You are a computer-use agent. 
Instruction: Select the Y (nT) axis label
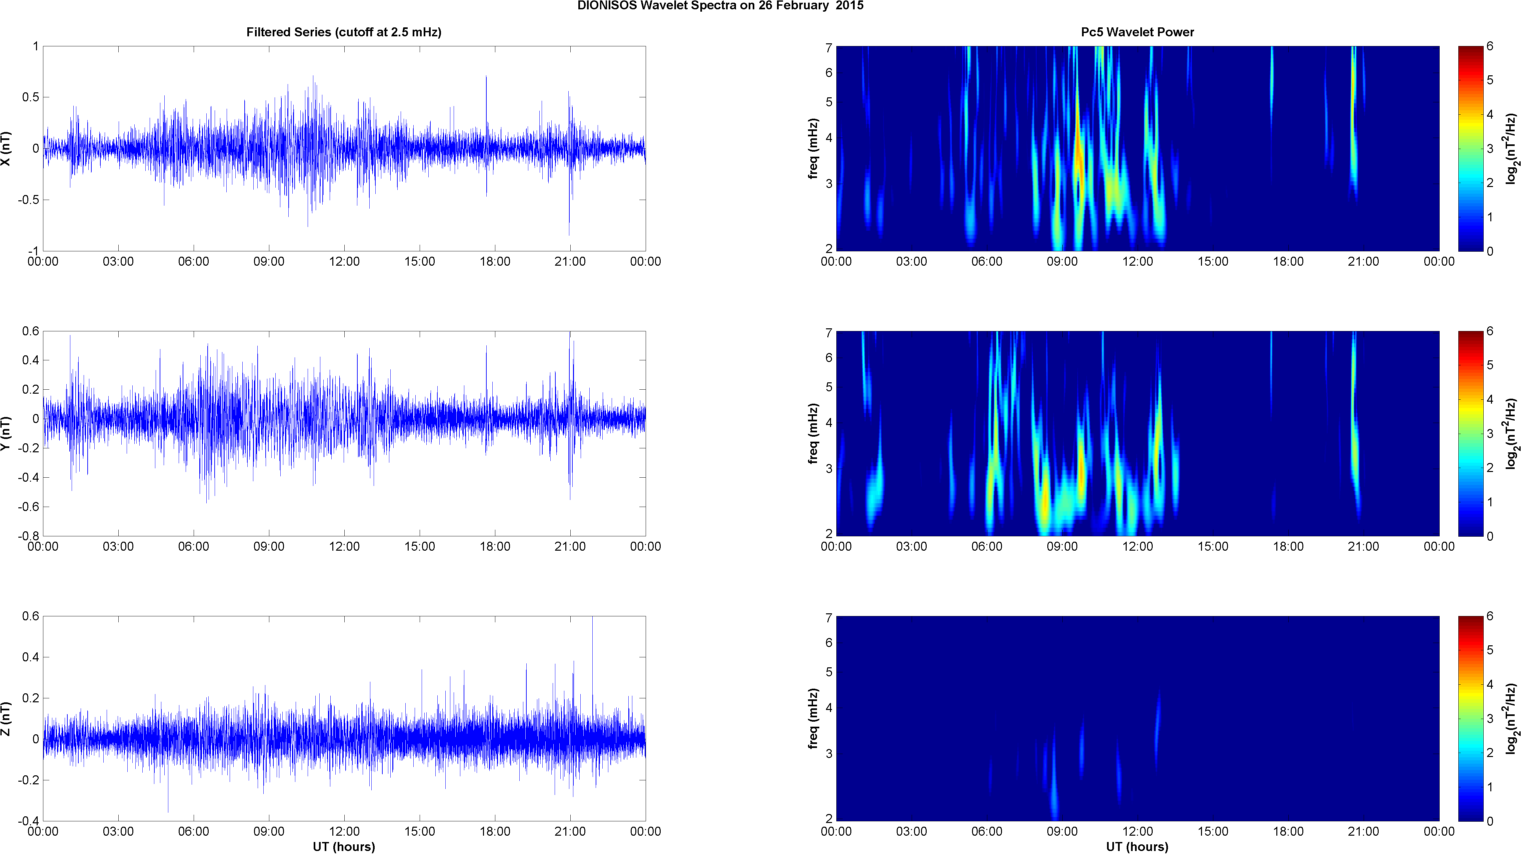[7, 433]
